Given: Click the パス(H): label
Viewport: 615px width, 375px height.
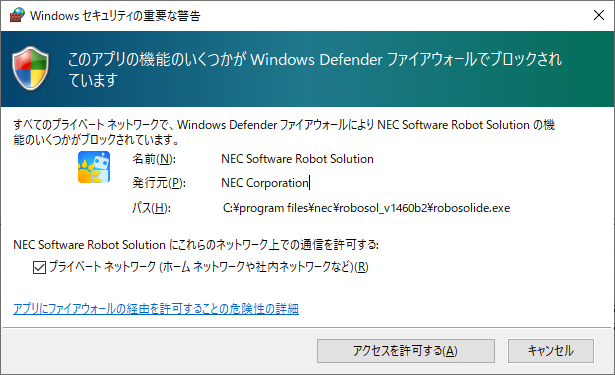Looking at the screenshot, I should (151, 208).
